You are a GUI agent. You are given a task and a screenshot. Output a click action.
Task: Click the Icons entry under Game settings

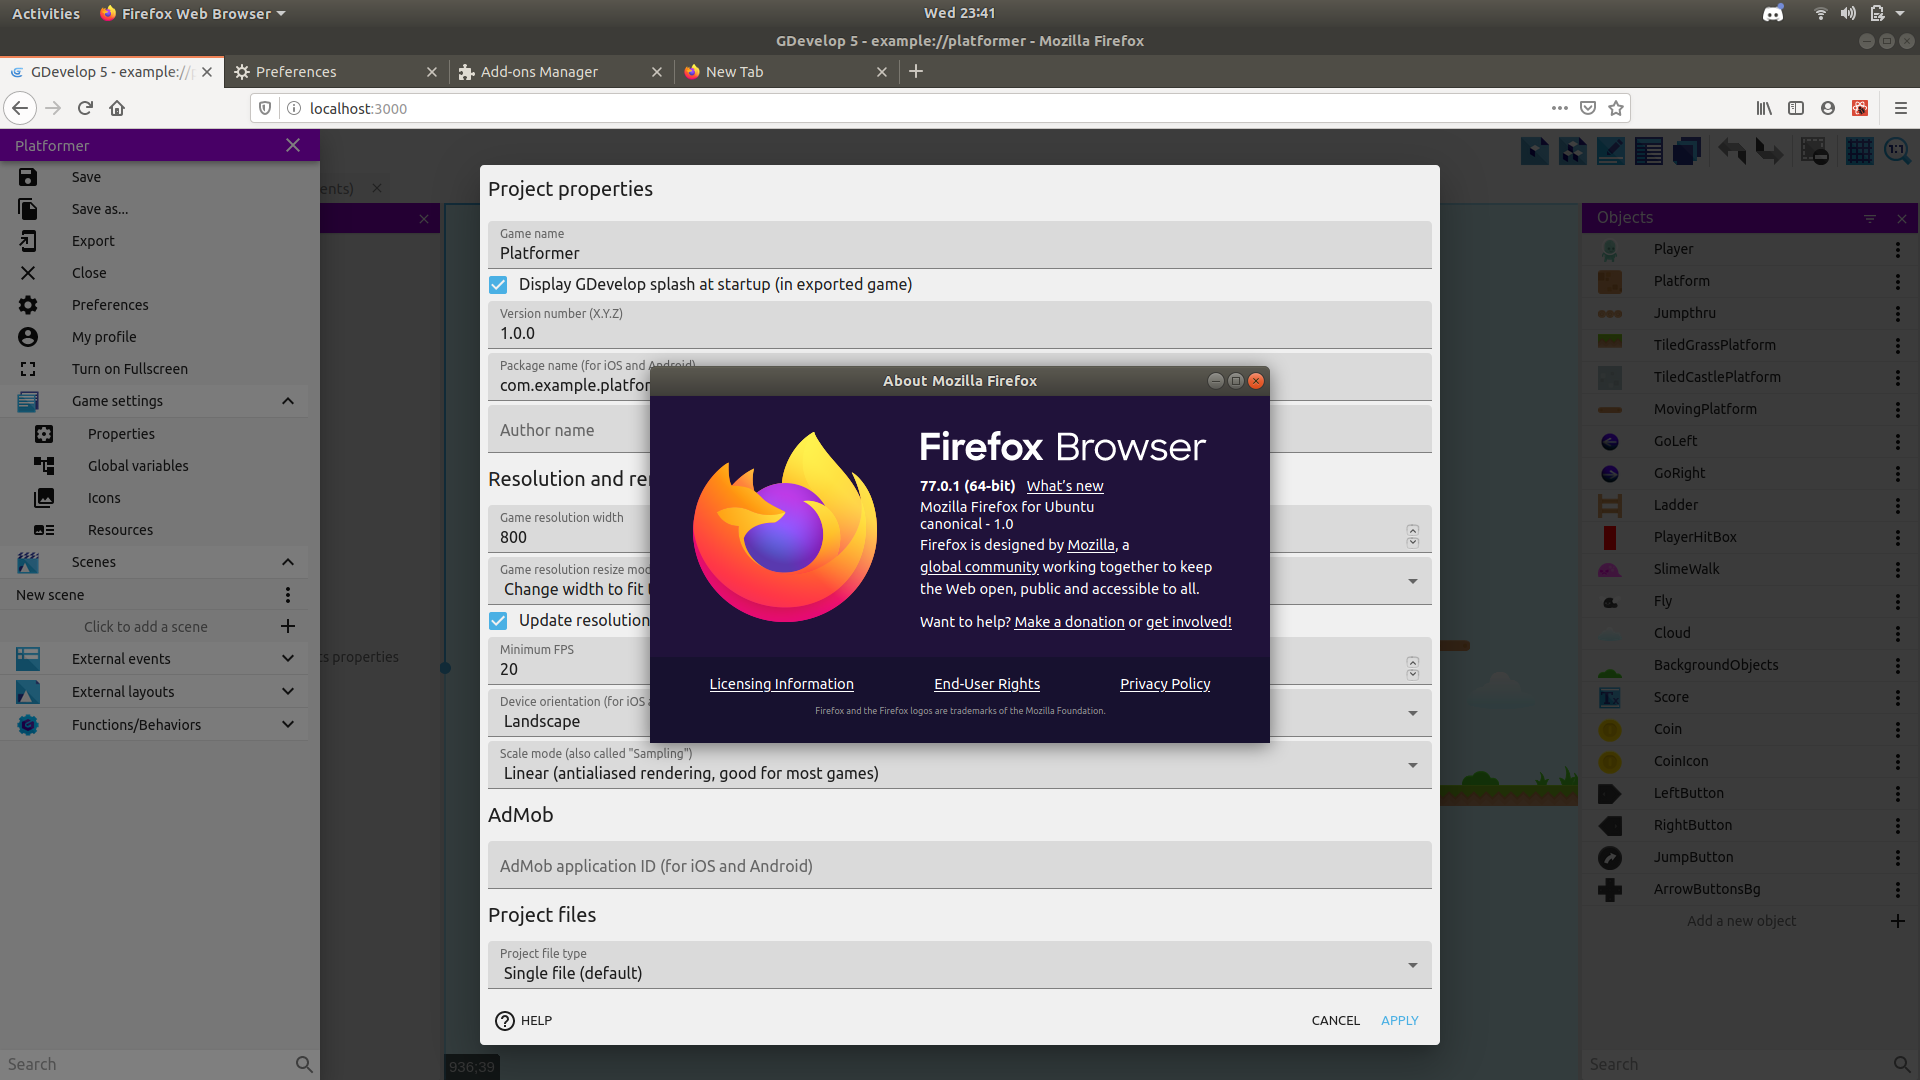(103, 497)
